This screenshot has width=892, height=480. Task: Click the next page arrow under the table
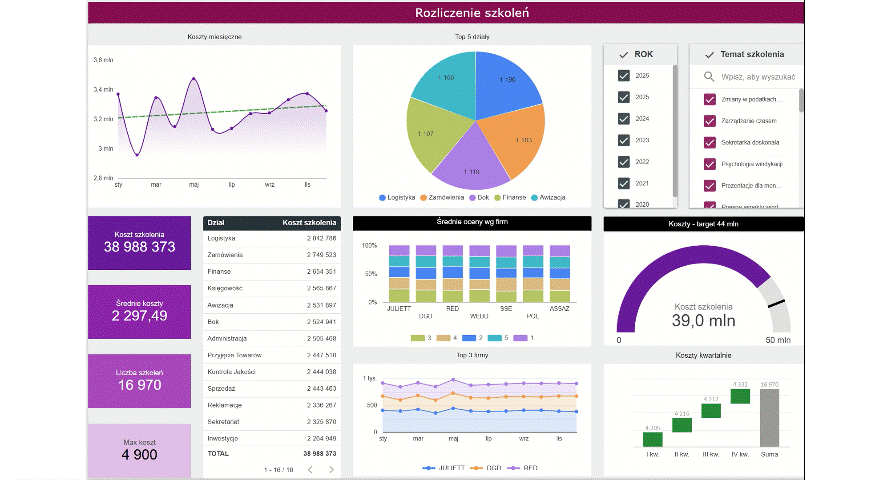click(x=330, y=469)
